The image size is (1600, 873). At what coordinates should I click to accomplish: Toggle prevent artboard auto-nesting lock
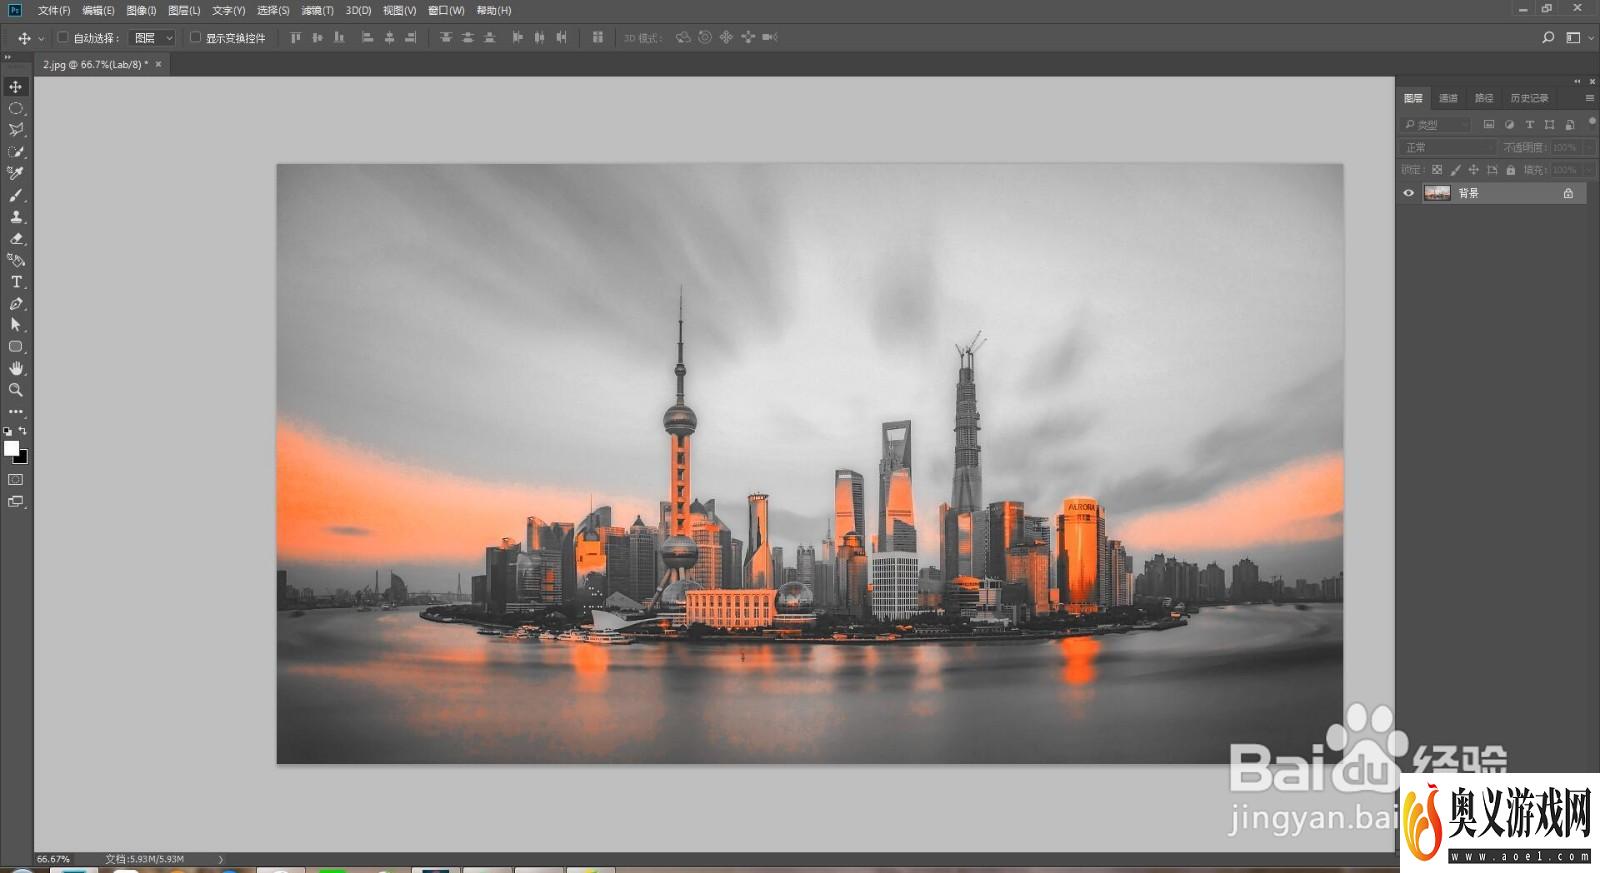click(x=1492, y=170)
